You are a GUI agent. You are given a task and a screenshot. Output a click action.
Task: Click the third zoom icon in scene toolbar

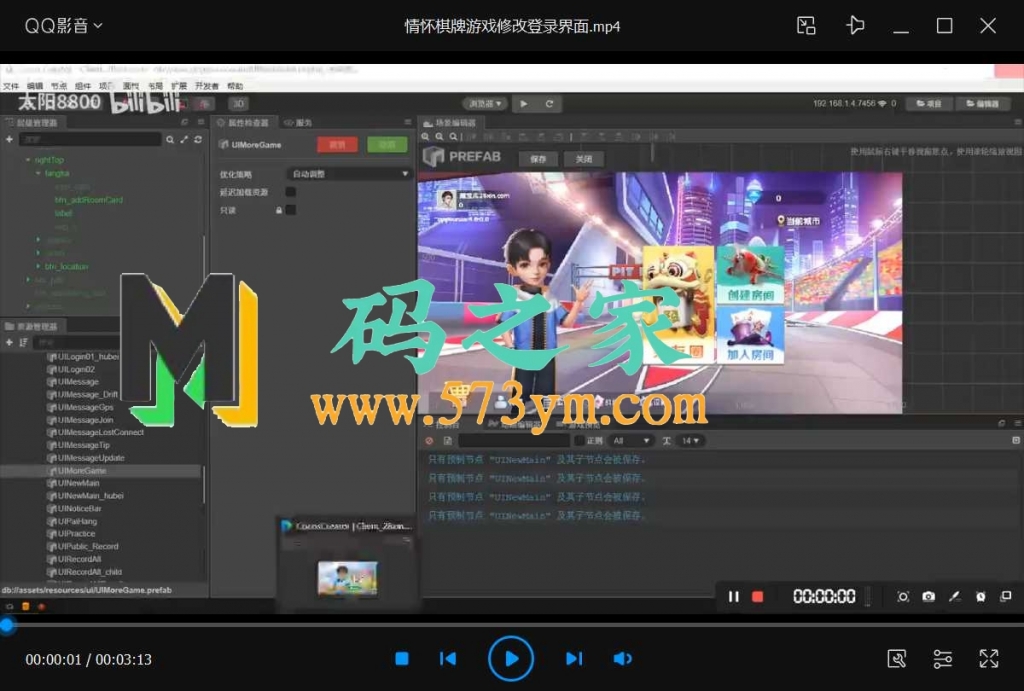click(x=453, y=137)
